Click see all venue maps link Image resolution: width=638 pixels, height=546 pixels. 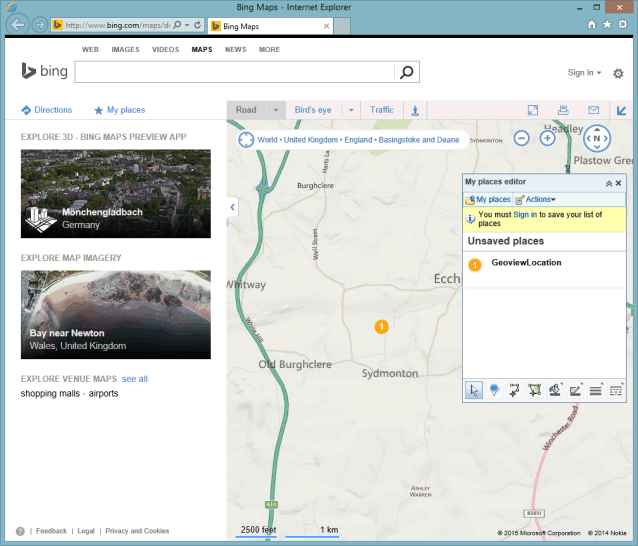click(x=135, y=379)
